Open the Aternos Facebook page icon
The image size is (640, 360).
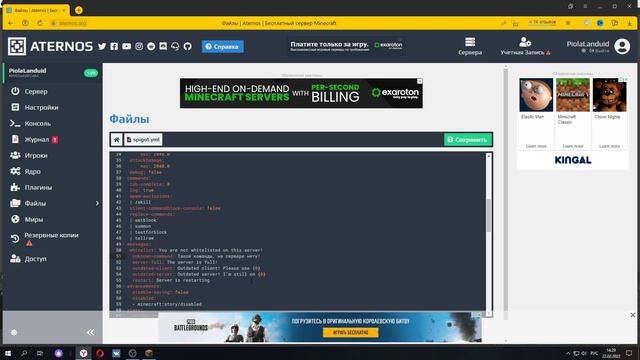tap(114, 46)
